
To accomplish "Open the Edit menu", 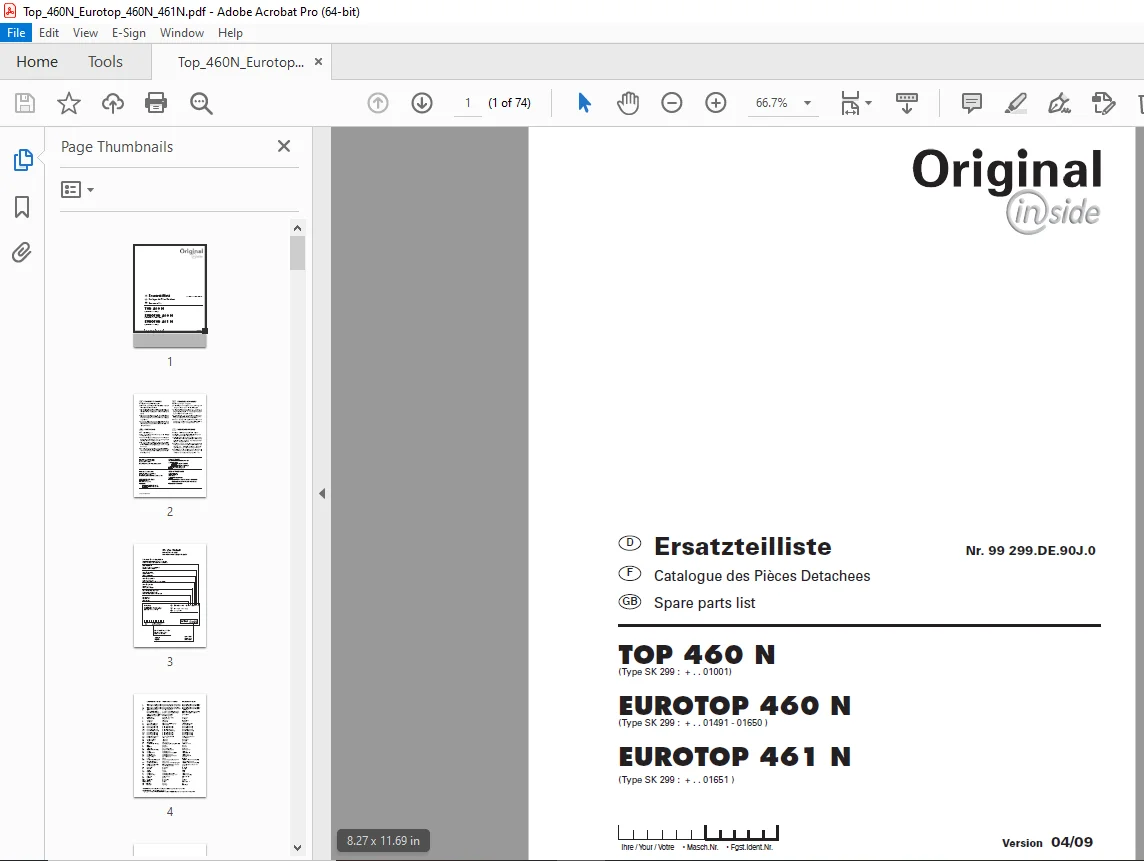I will 49,33.
